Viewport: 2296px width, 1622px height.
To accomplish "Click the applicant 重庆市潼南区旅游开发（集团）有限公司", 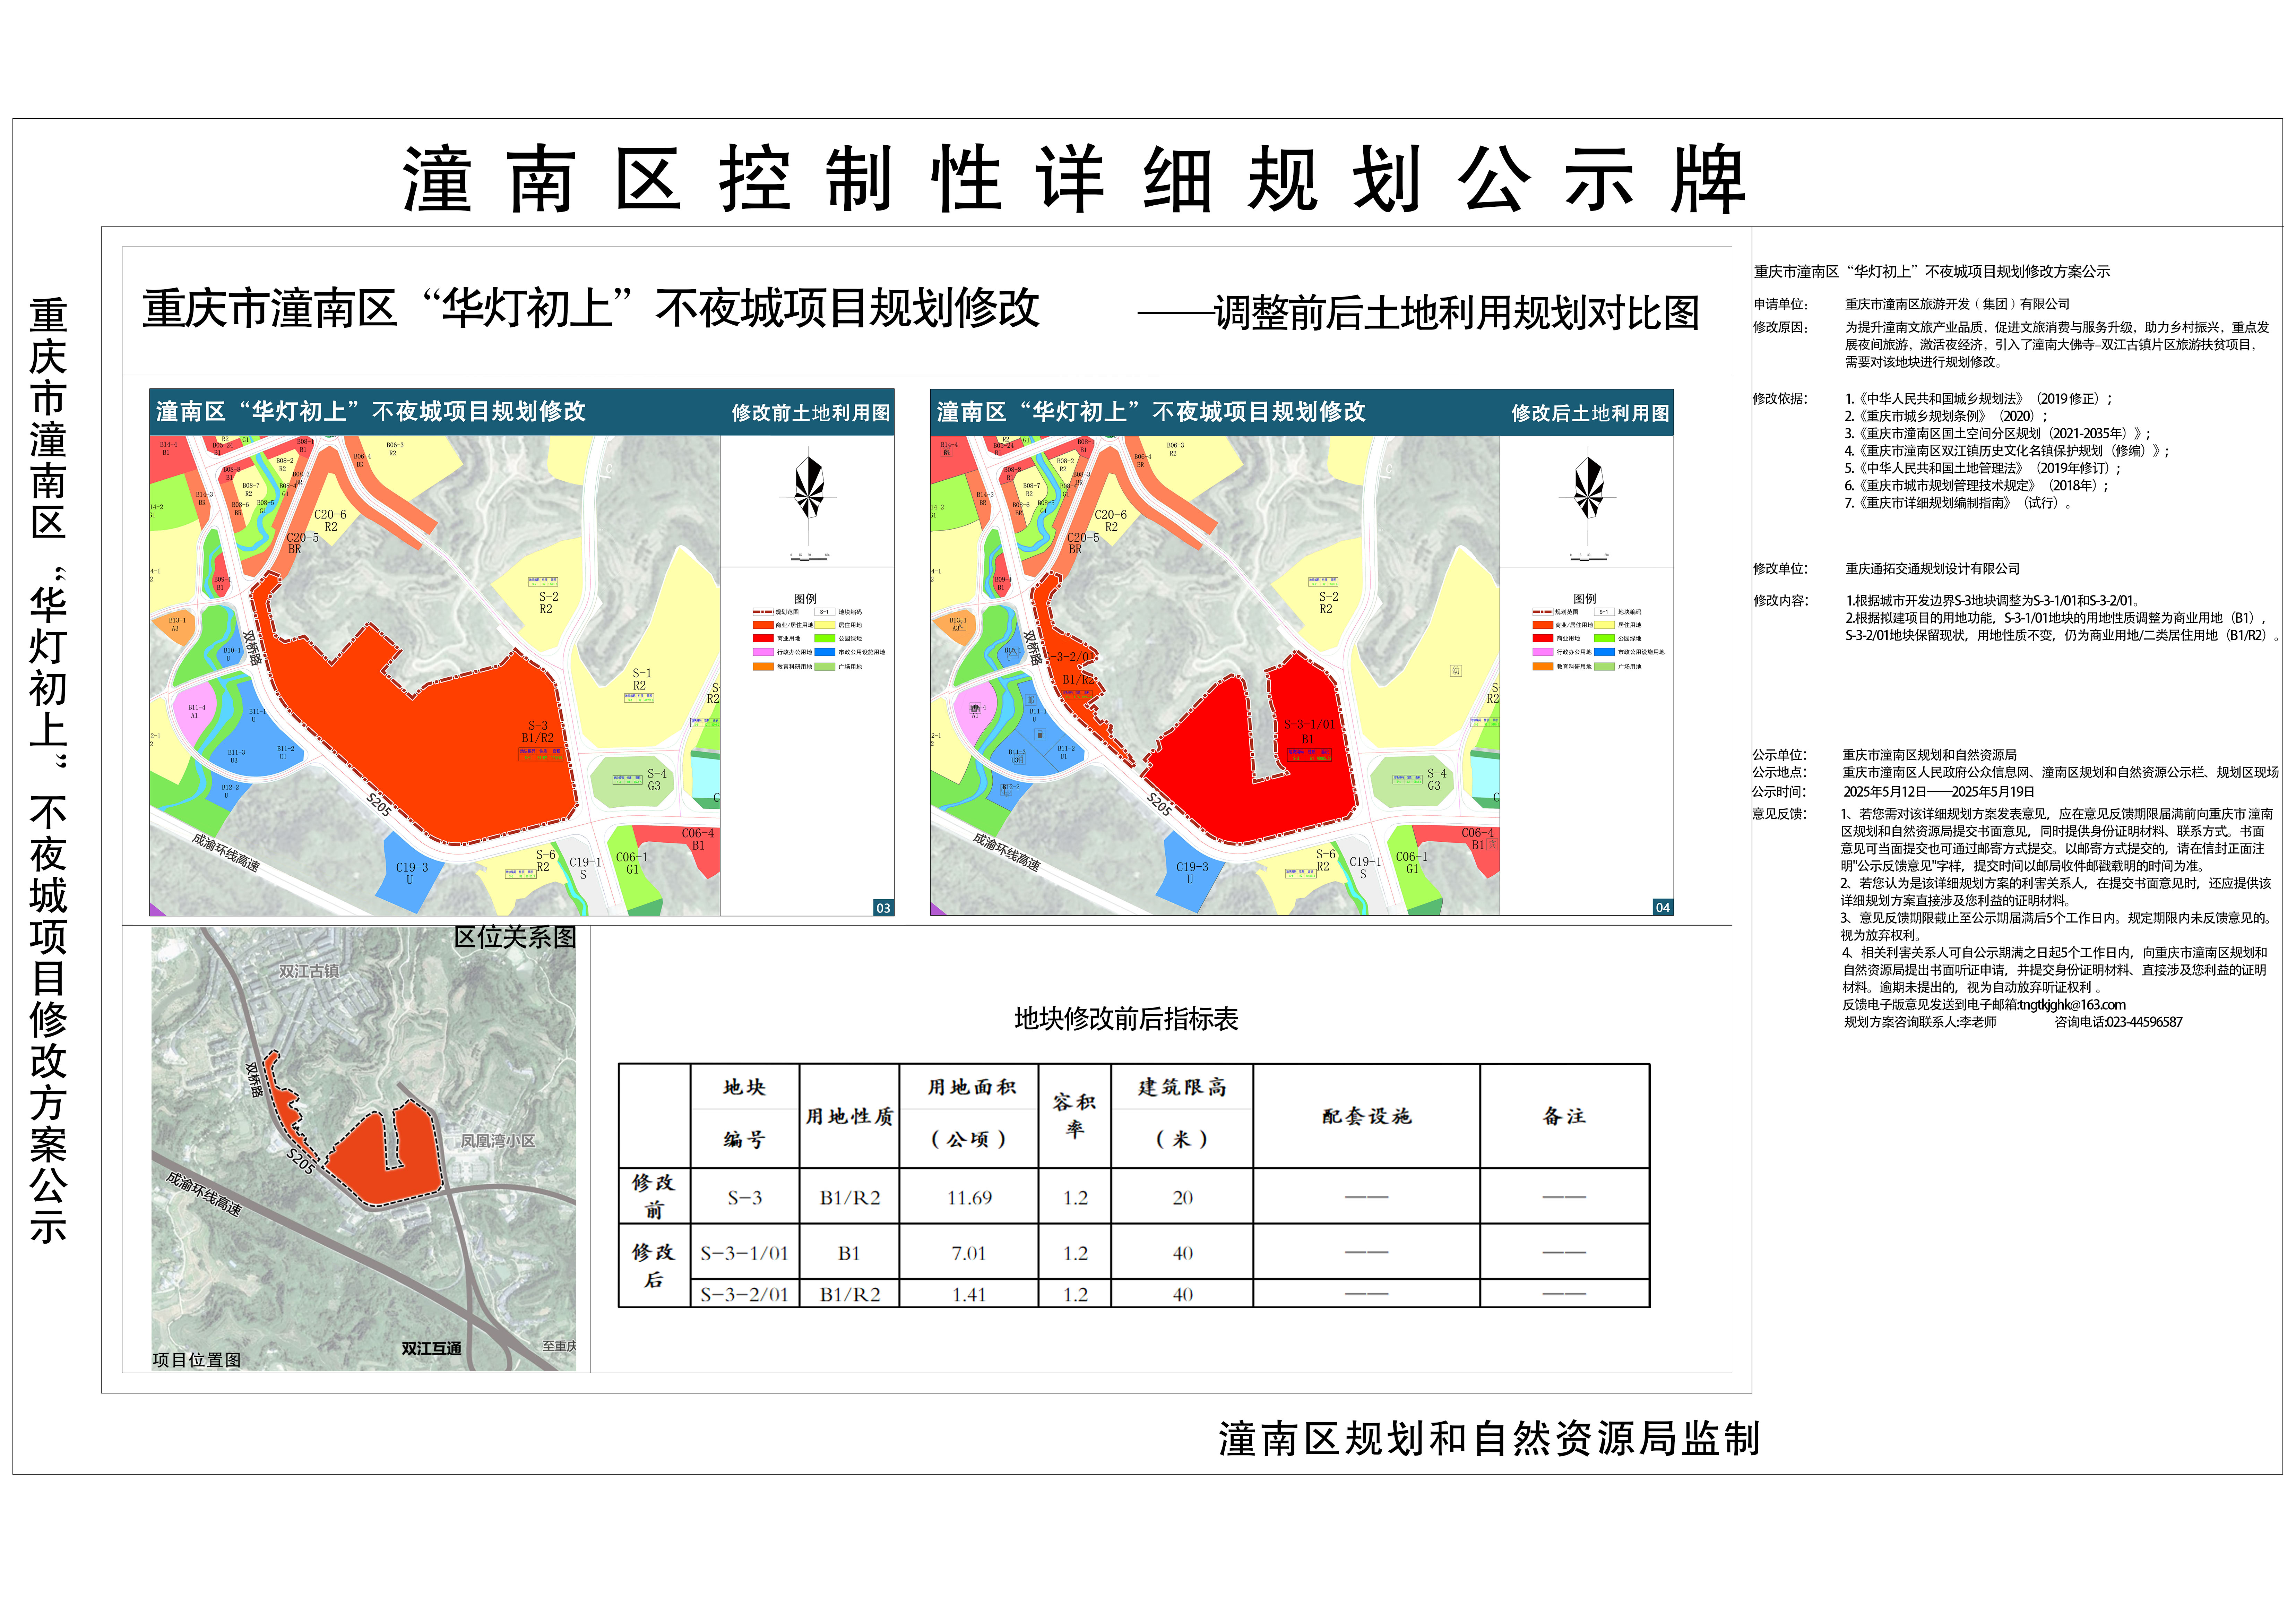I will 1957,304.
